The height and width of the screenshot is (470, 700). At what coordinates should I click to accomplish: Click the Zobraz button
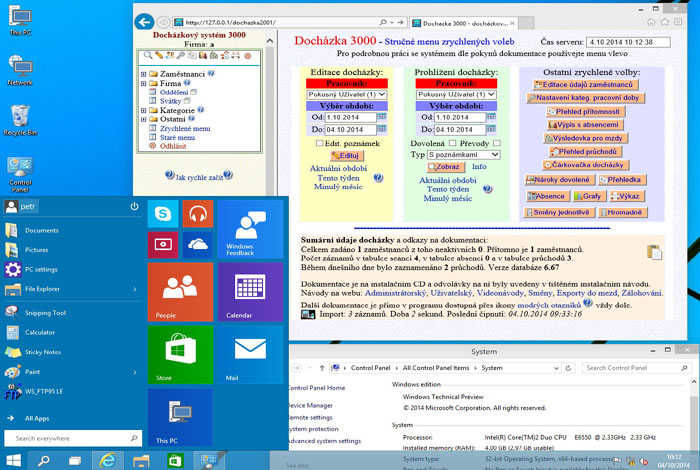click(x=444, y=166)
